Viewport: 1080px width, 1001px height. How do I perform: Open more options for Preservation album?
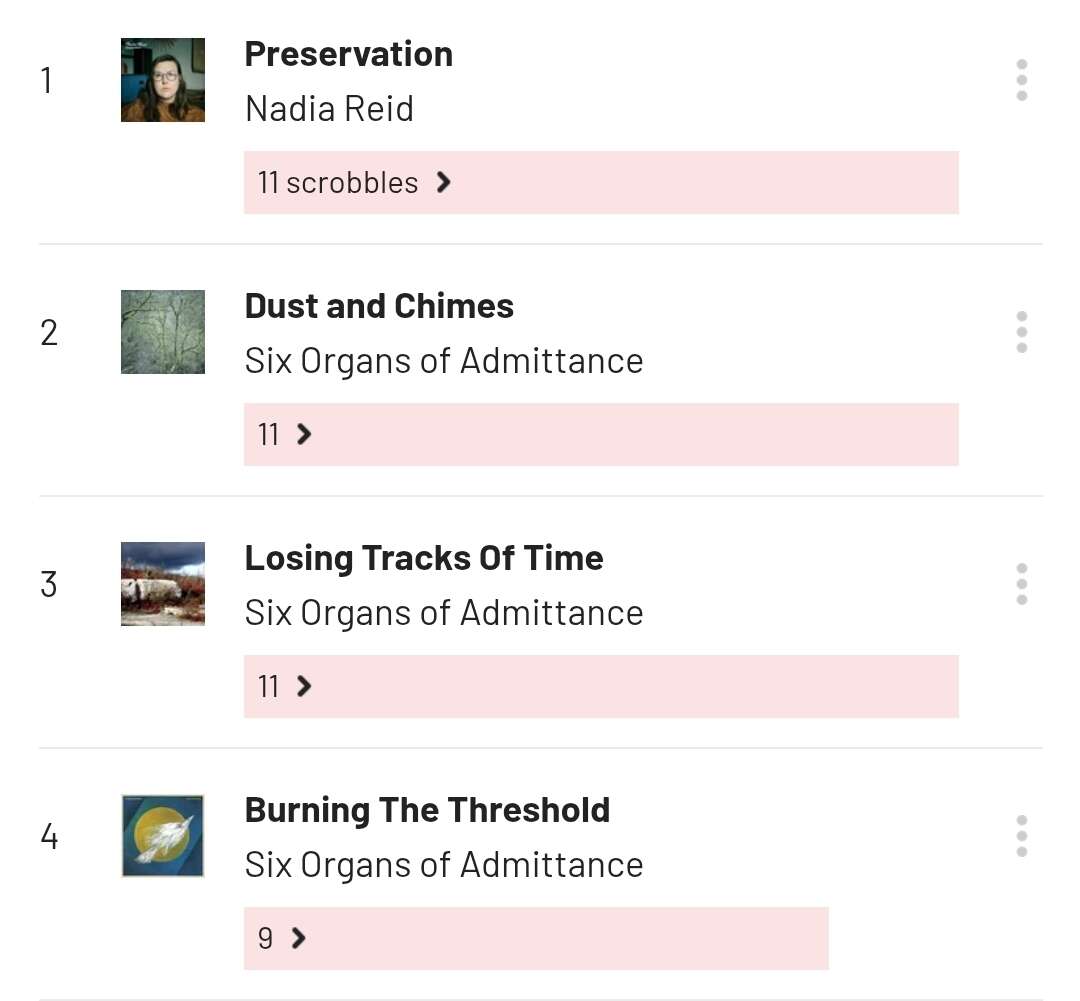[x=1021, y=80]
